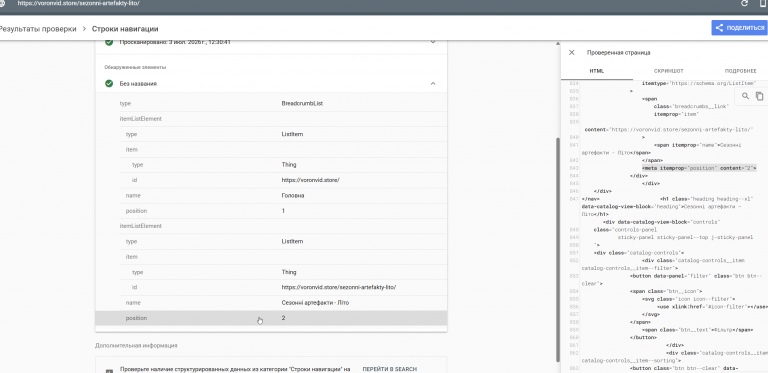
Task: Go back to Результаты проверки breadcrumb
Action: click(x=37, y=29)
